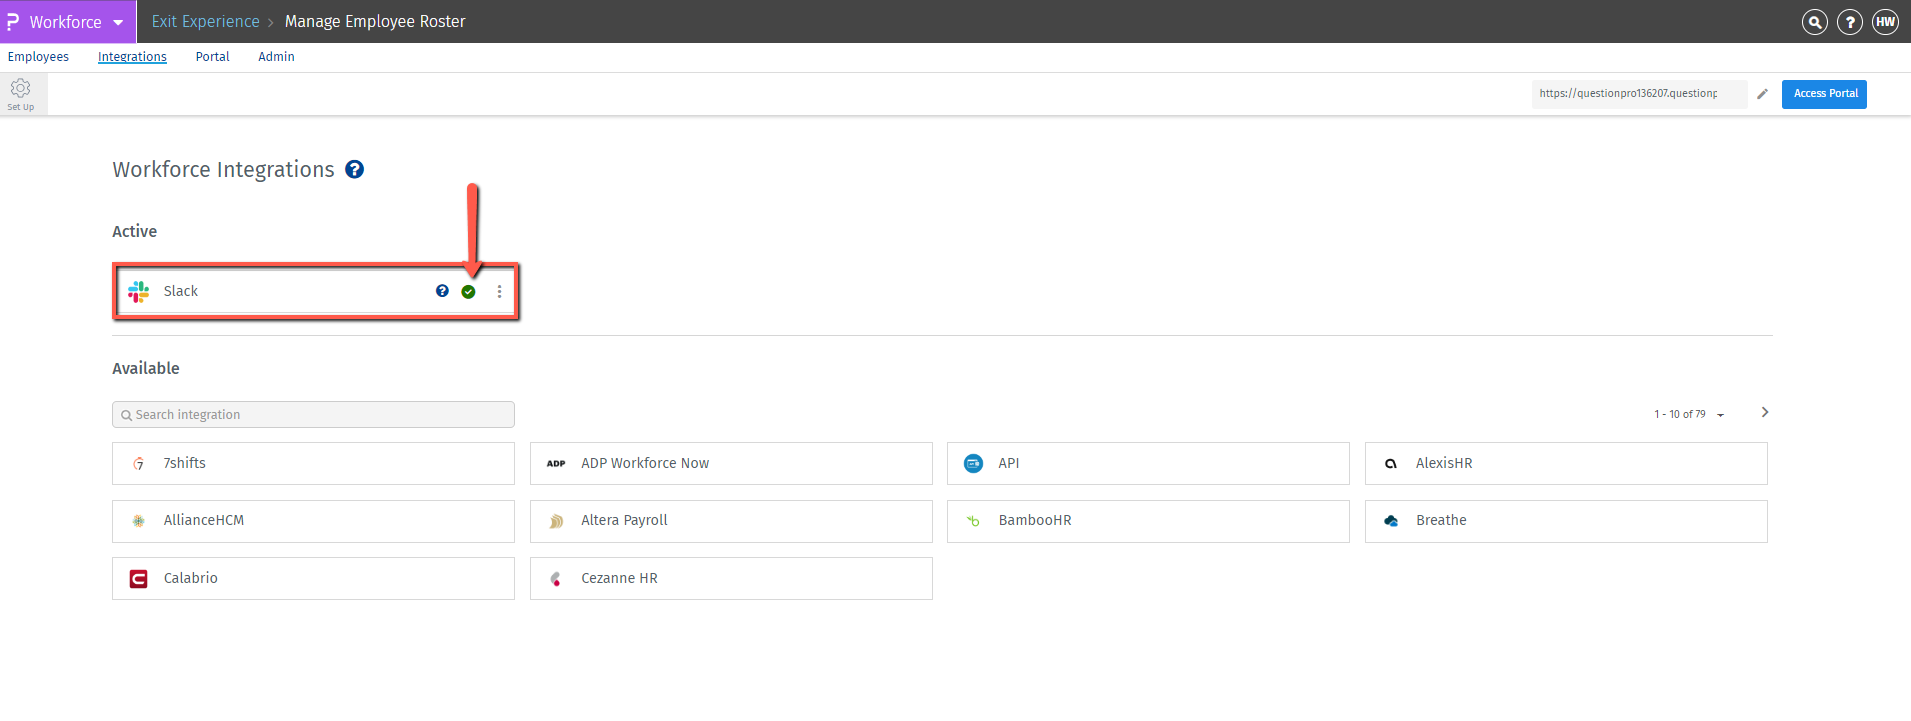Click Slack green active status checkmark
Image resolution: width=1911 pixels, height=721 pixels.
click(468, 292)
